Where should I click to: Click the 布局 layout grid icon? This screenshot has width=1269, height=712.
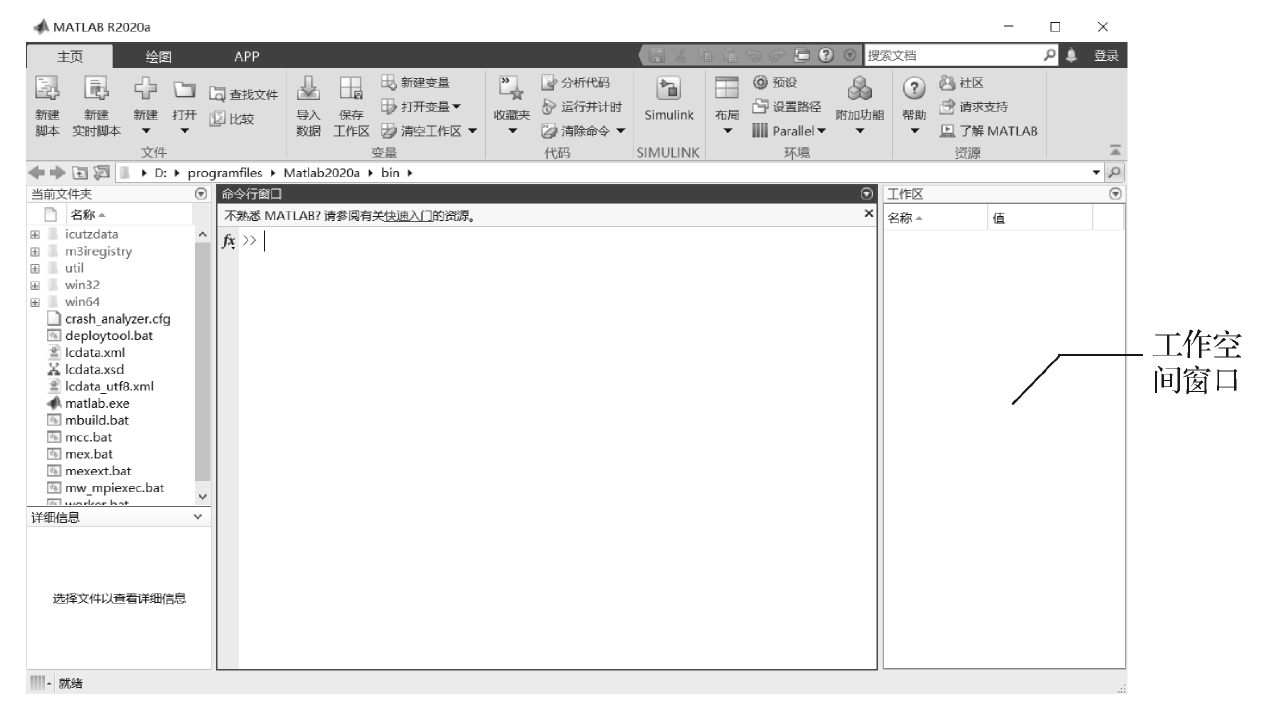click(728, 89)
